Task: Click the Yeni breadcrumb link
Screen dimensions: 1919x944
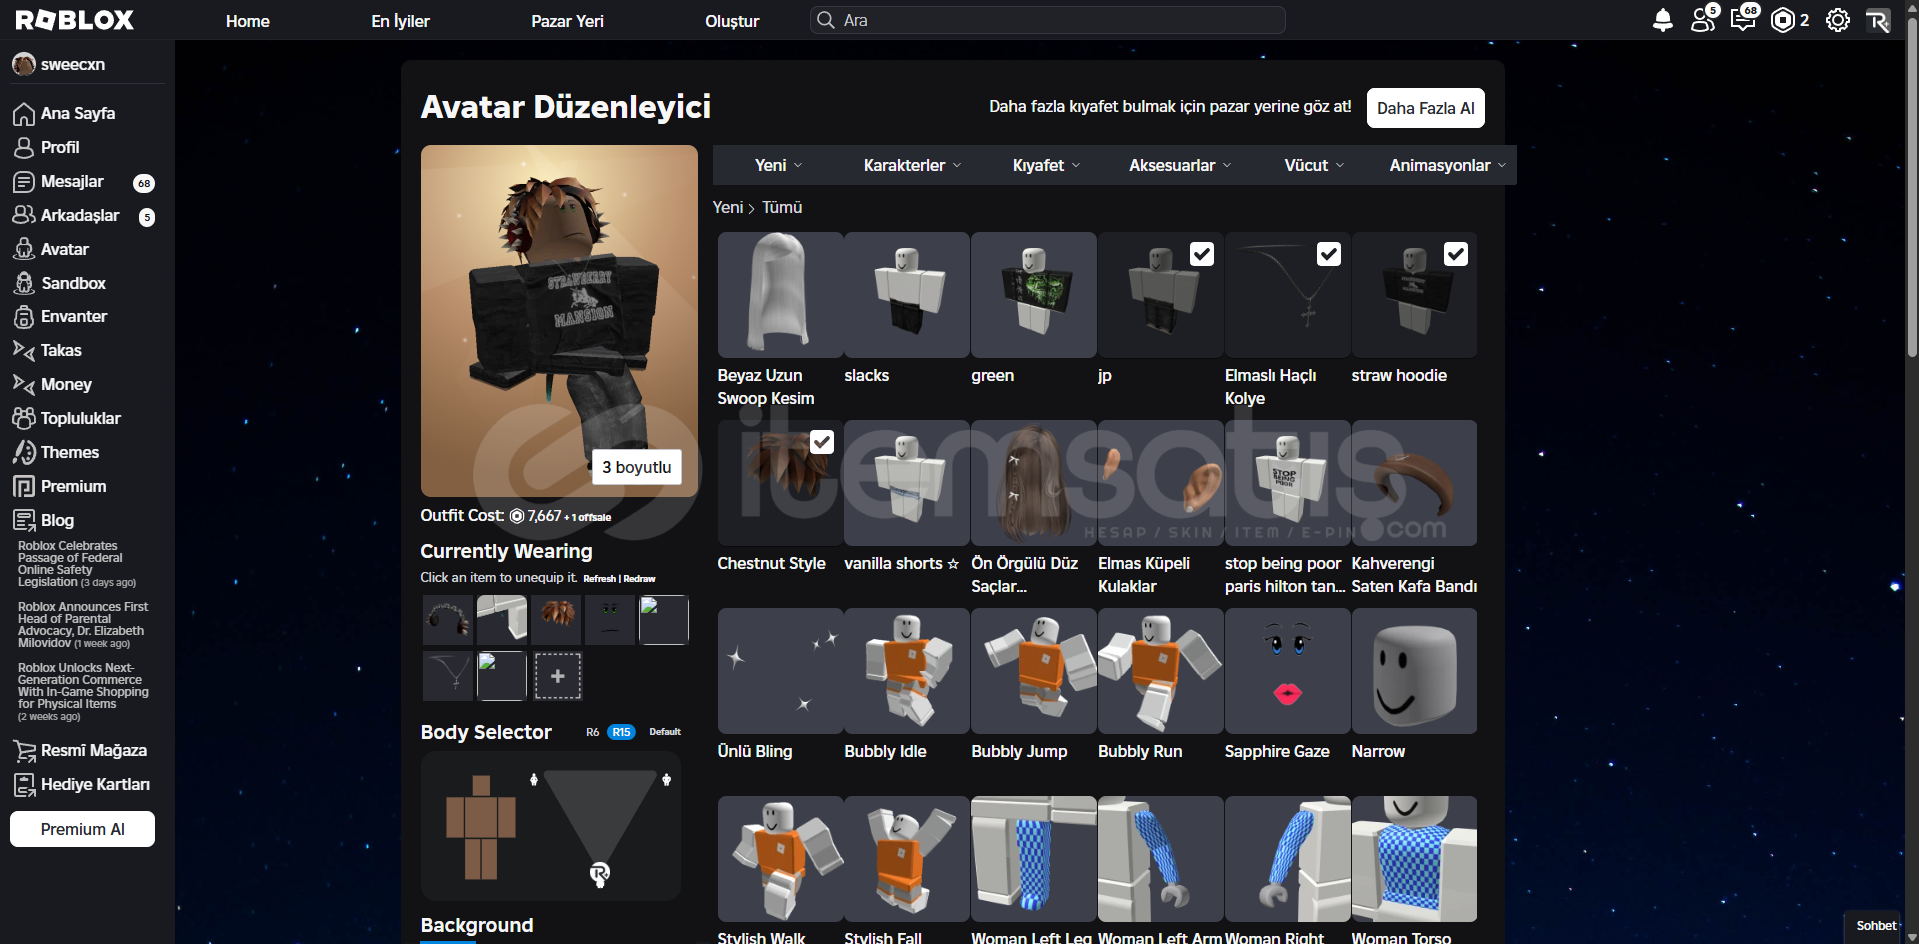Action: [728, 208]
